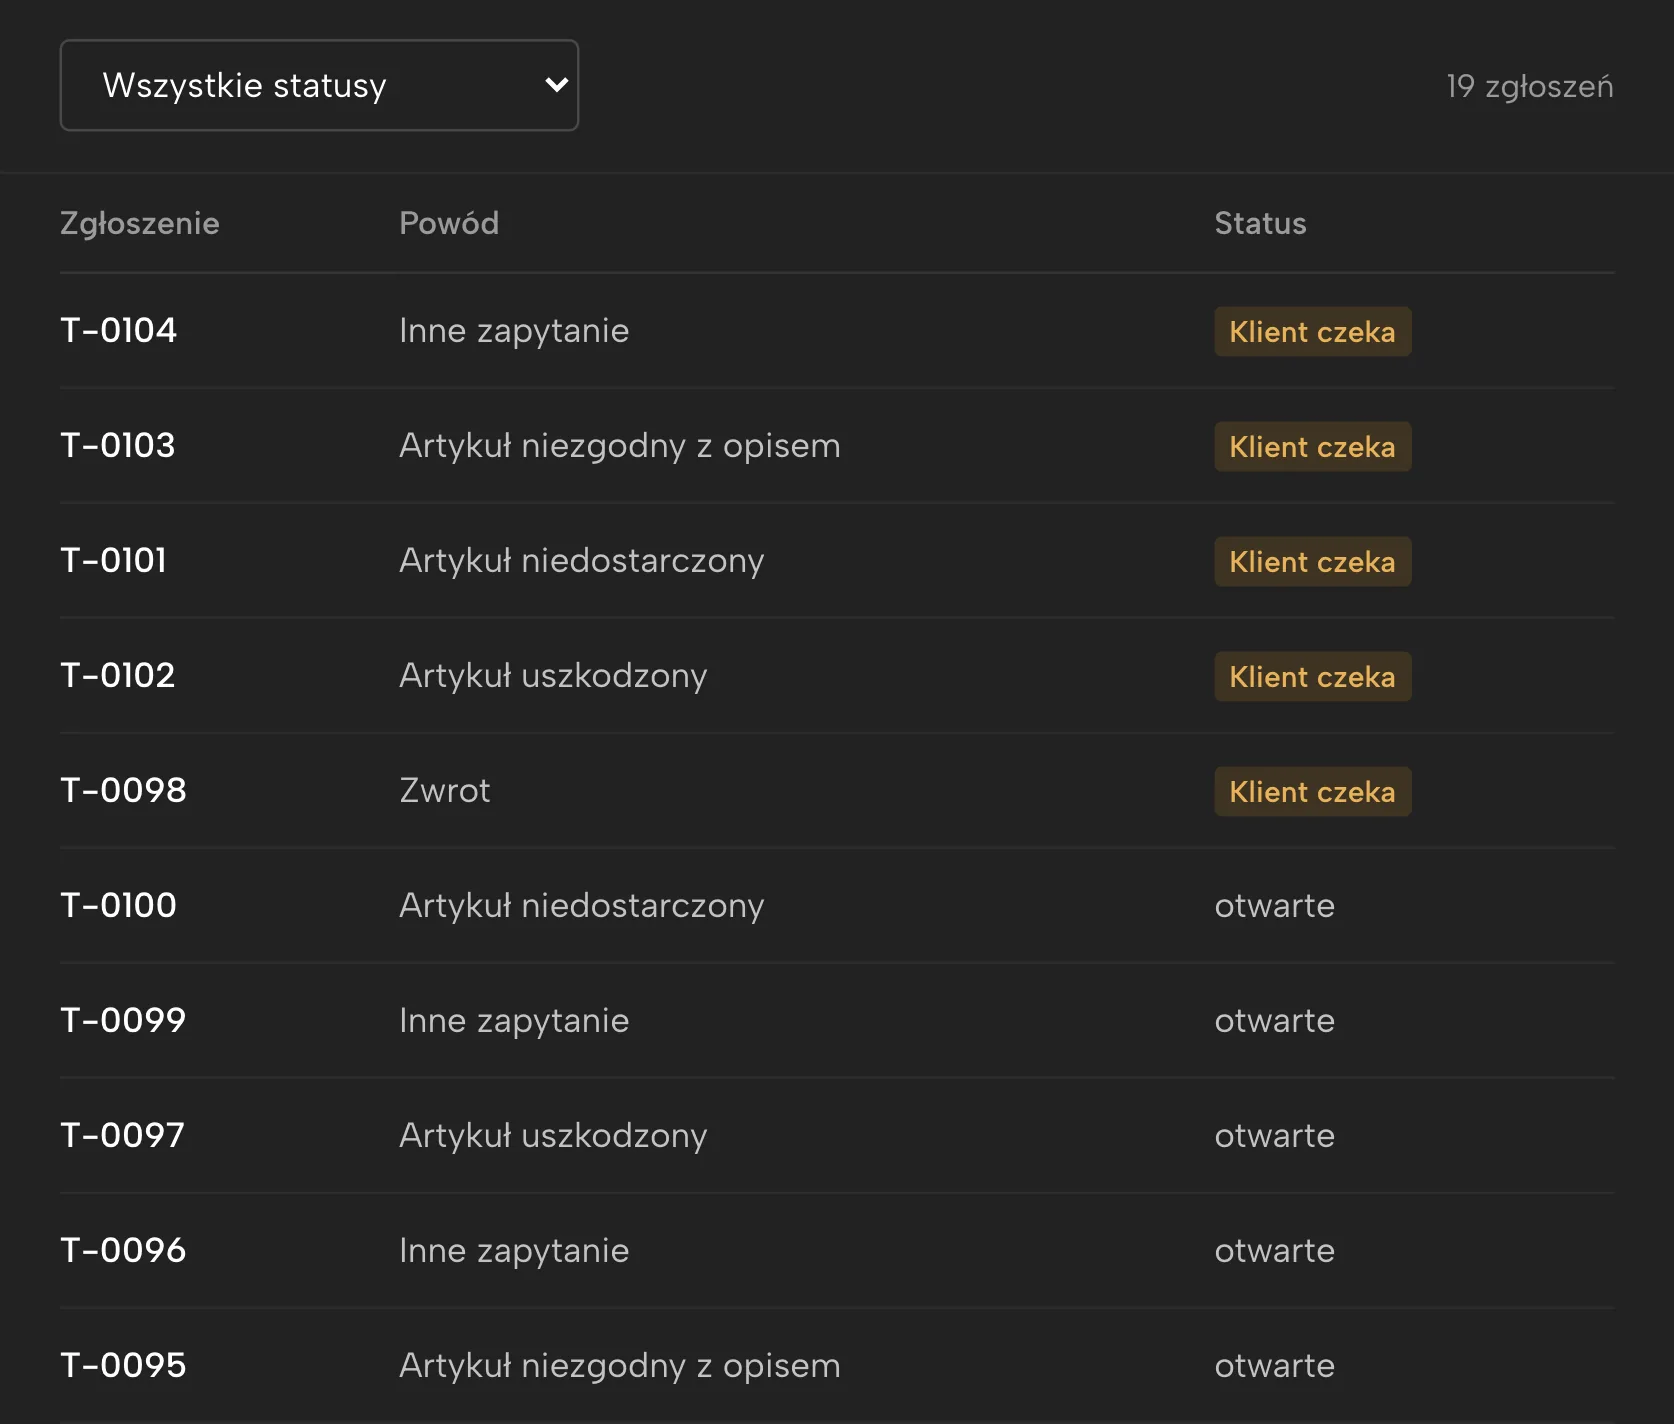
Task: Select the 'Powód' column header
Action: pos(449,223)
